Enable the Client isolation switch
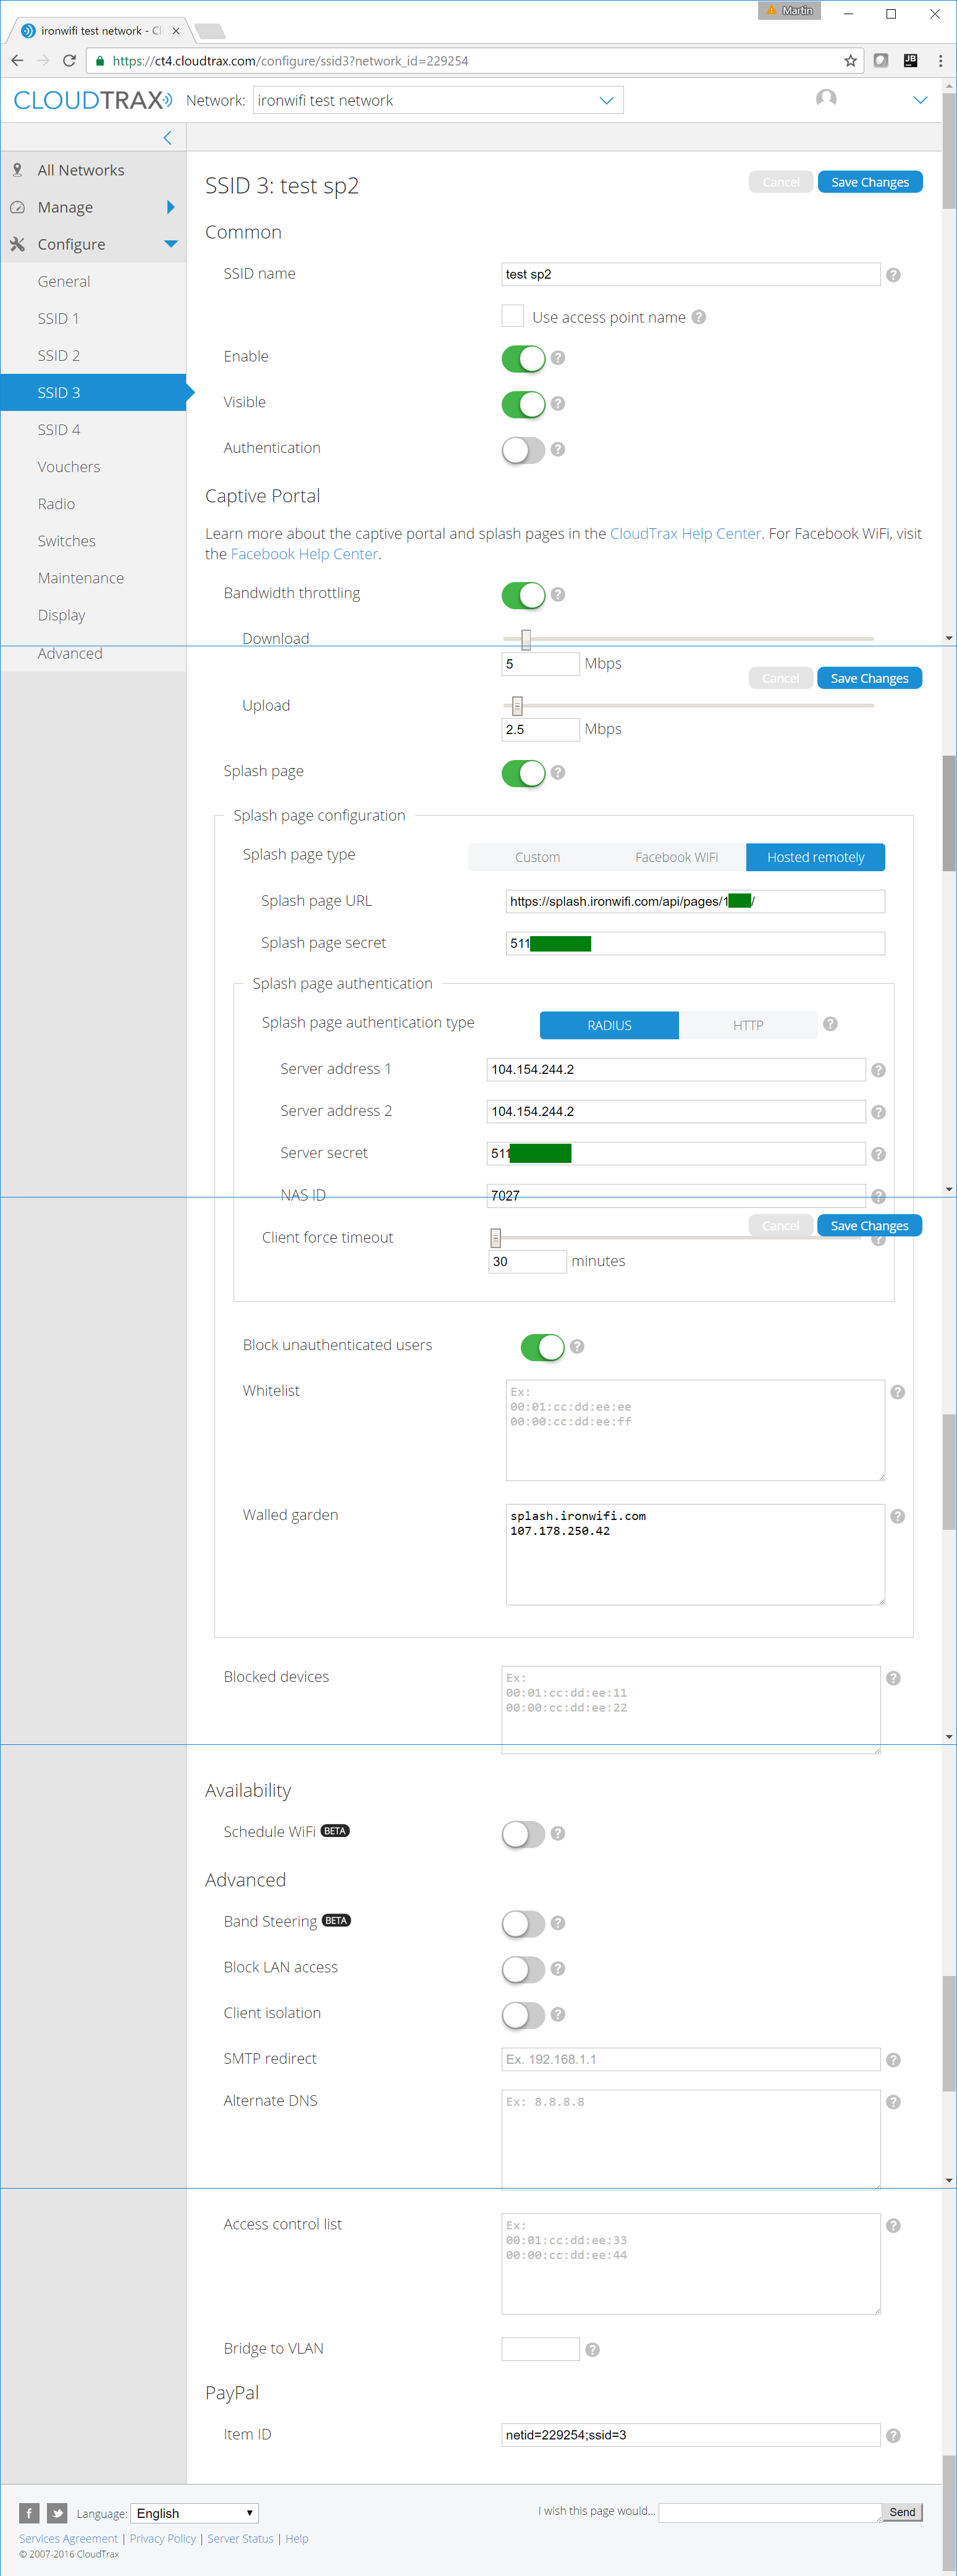 tap(523, 2016)
